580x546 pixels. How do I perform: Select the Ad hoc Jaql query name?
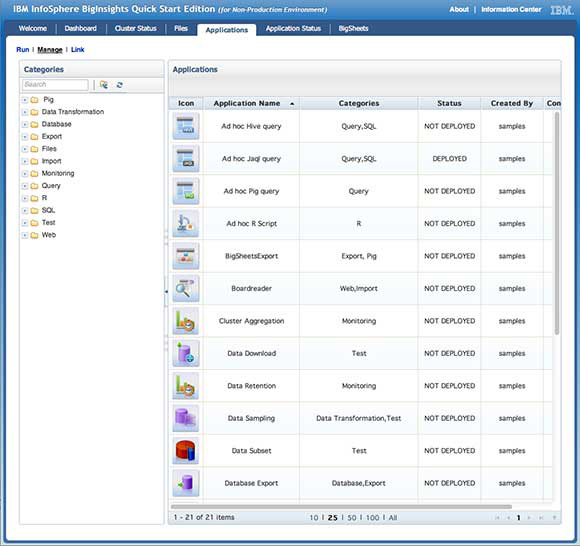(252, 159)
